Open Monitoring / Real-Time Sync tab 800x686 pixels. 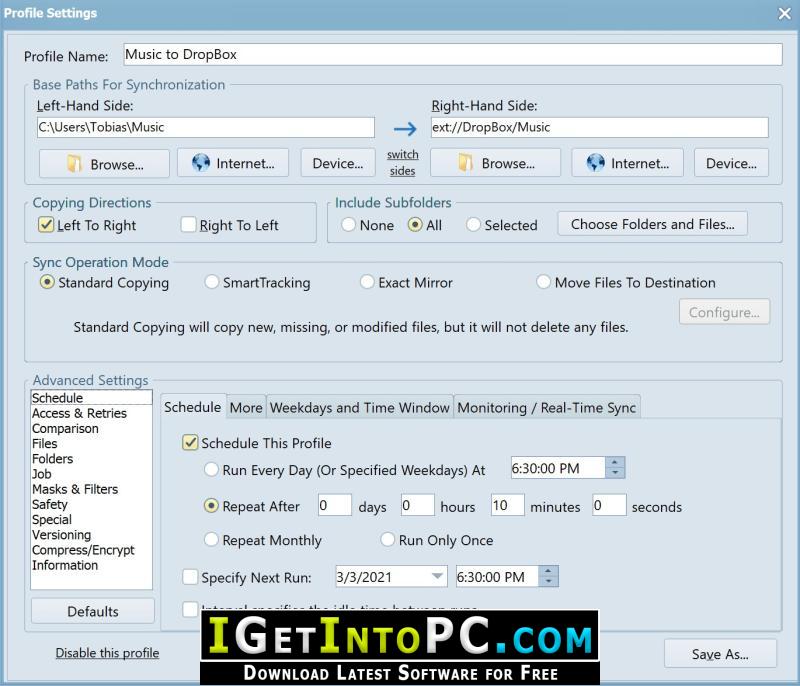pyautogui.click(x=546, y=408)
